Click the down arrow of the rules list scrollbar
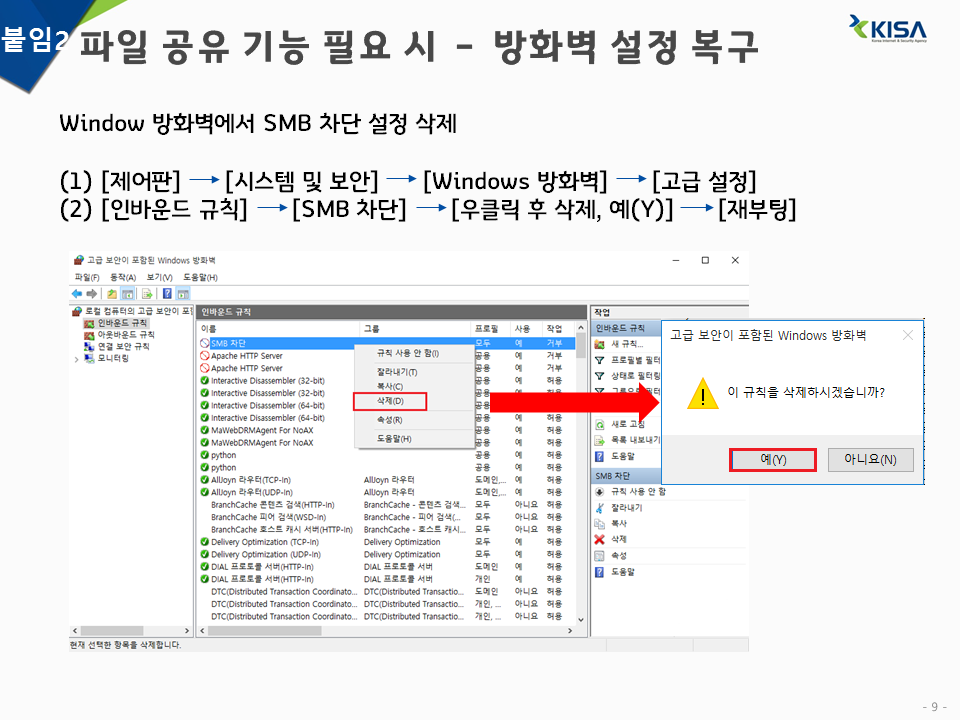960x720 pixels. 581,620
